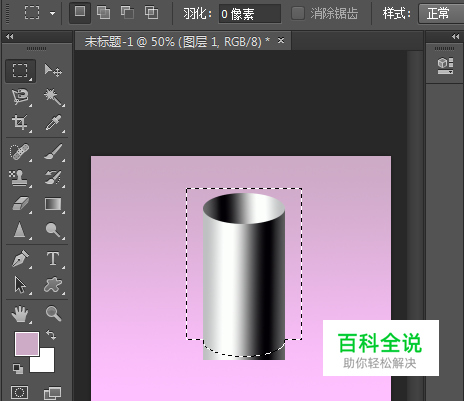Screen dimensions: 464x401
Task: Open marquee tool preset picker arrow
Action: 52,14
